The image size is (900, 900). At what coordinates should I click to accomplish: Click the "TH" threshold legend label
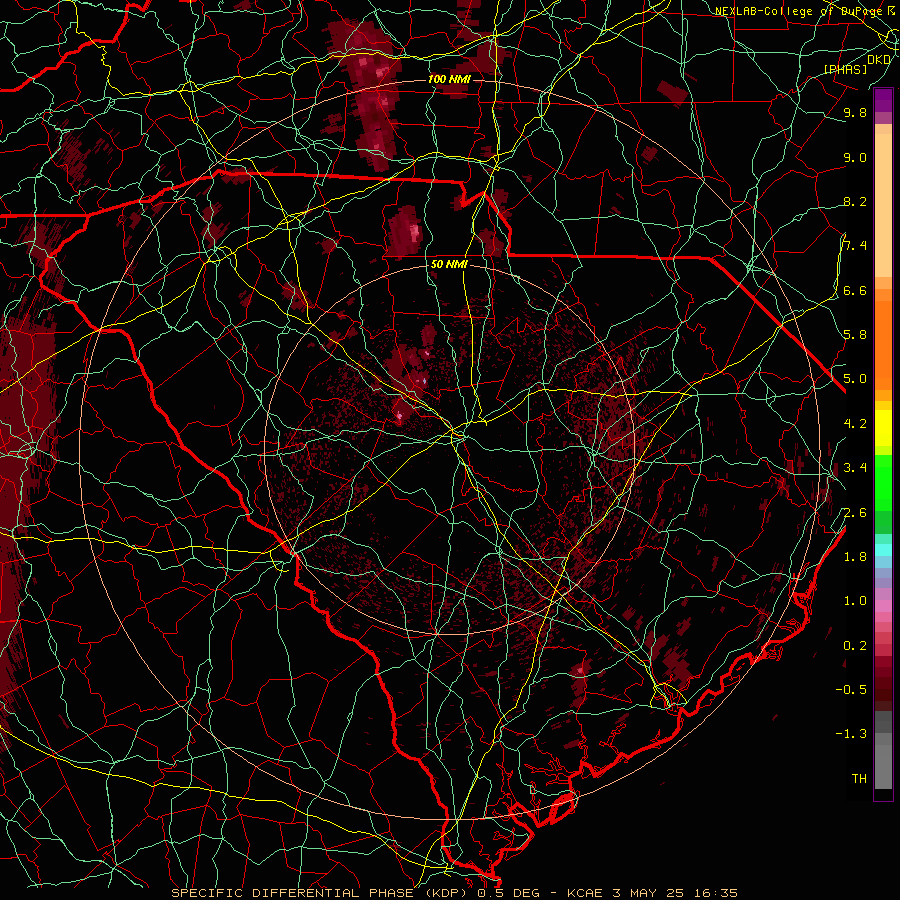pos(859,779)
